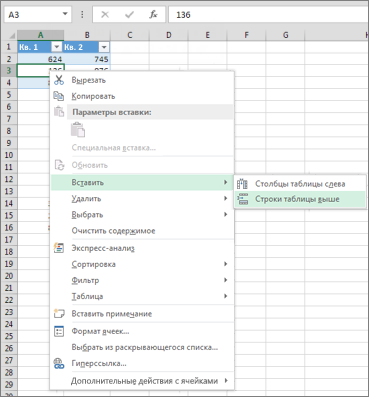Choose Гиперссылка… menu entry
The width and height of the screenshot is (369, 397).
pos(142,363)
